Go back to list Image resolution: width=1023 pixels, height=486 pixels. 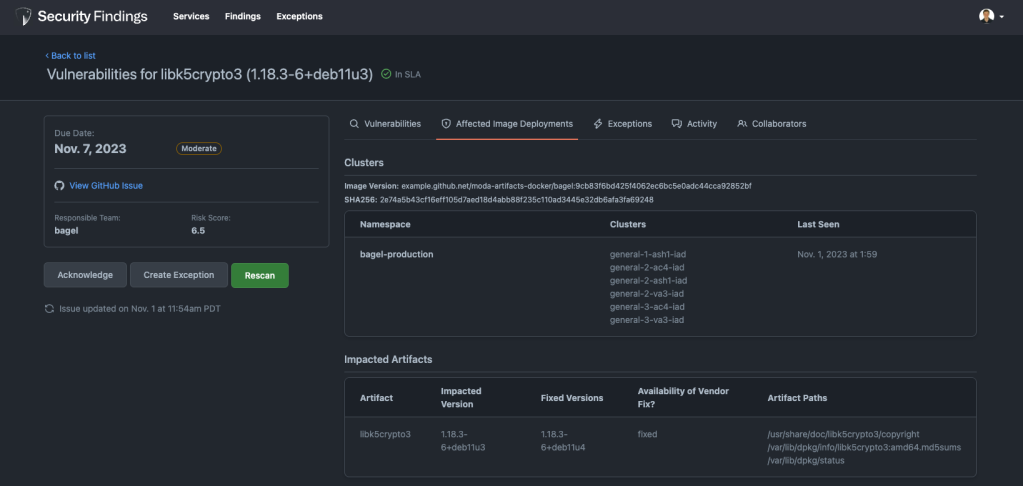(70, 55)
